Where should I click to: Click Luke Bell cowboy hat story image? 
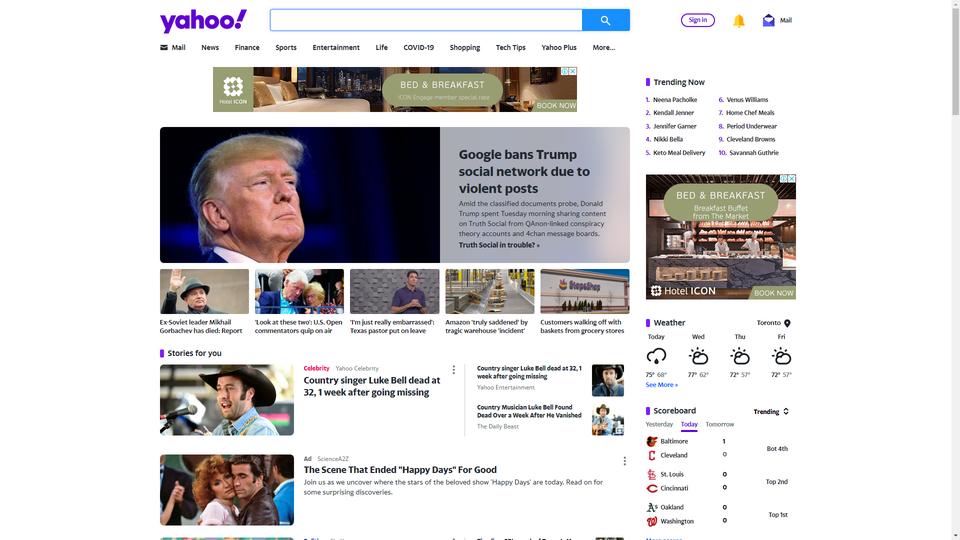[227, 400]
